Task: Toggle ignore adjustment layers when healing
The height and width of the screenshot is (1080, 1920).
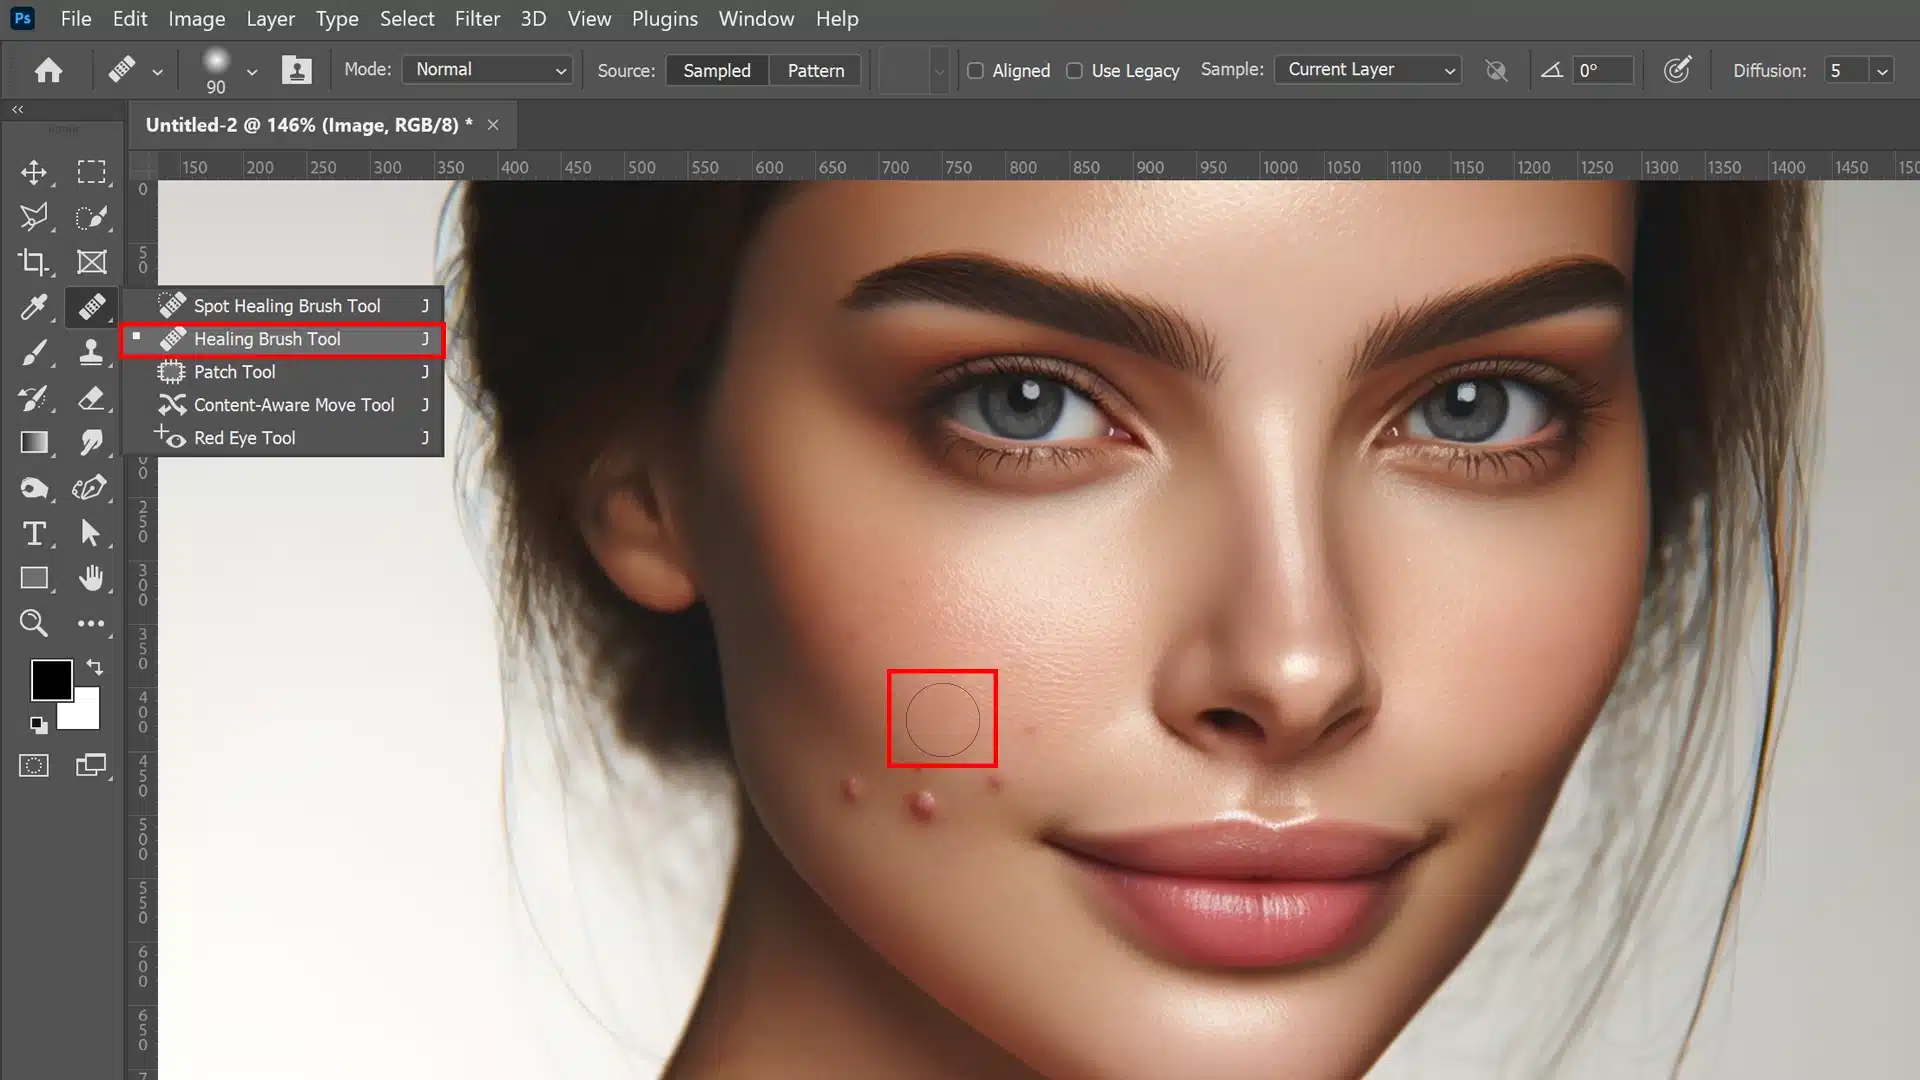Action: tap(1496, 70)
